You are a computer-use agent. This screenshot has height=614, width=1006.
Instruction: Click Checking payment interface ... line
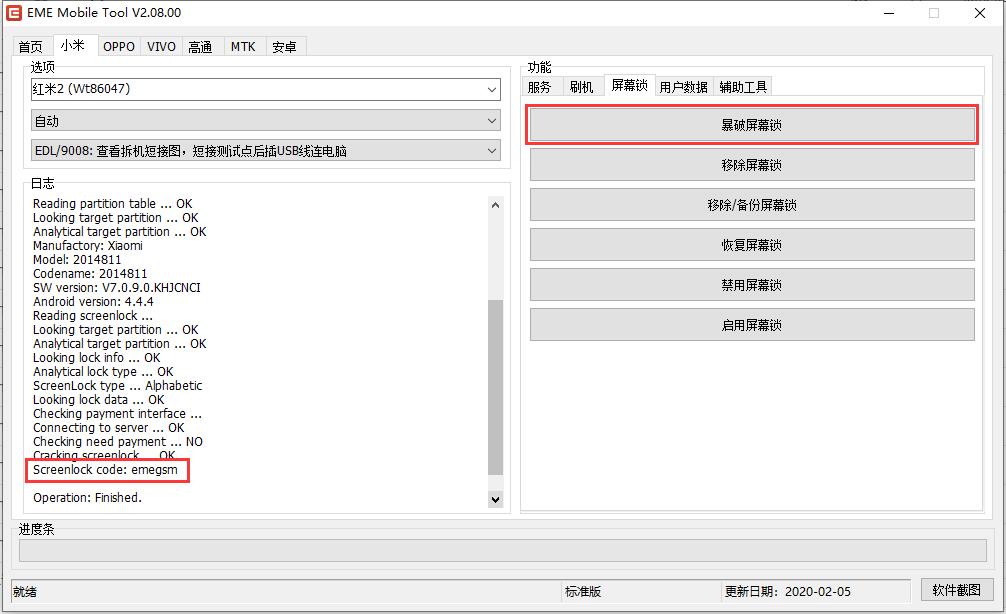[x=117, y=414]
